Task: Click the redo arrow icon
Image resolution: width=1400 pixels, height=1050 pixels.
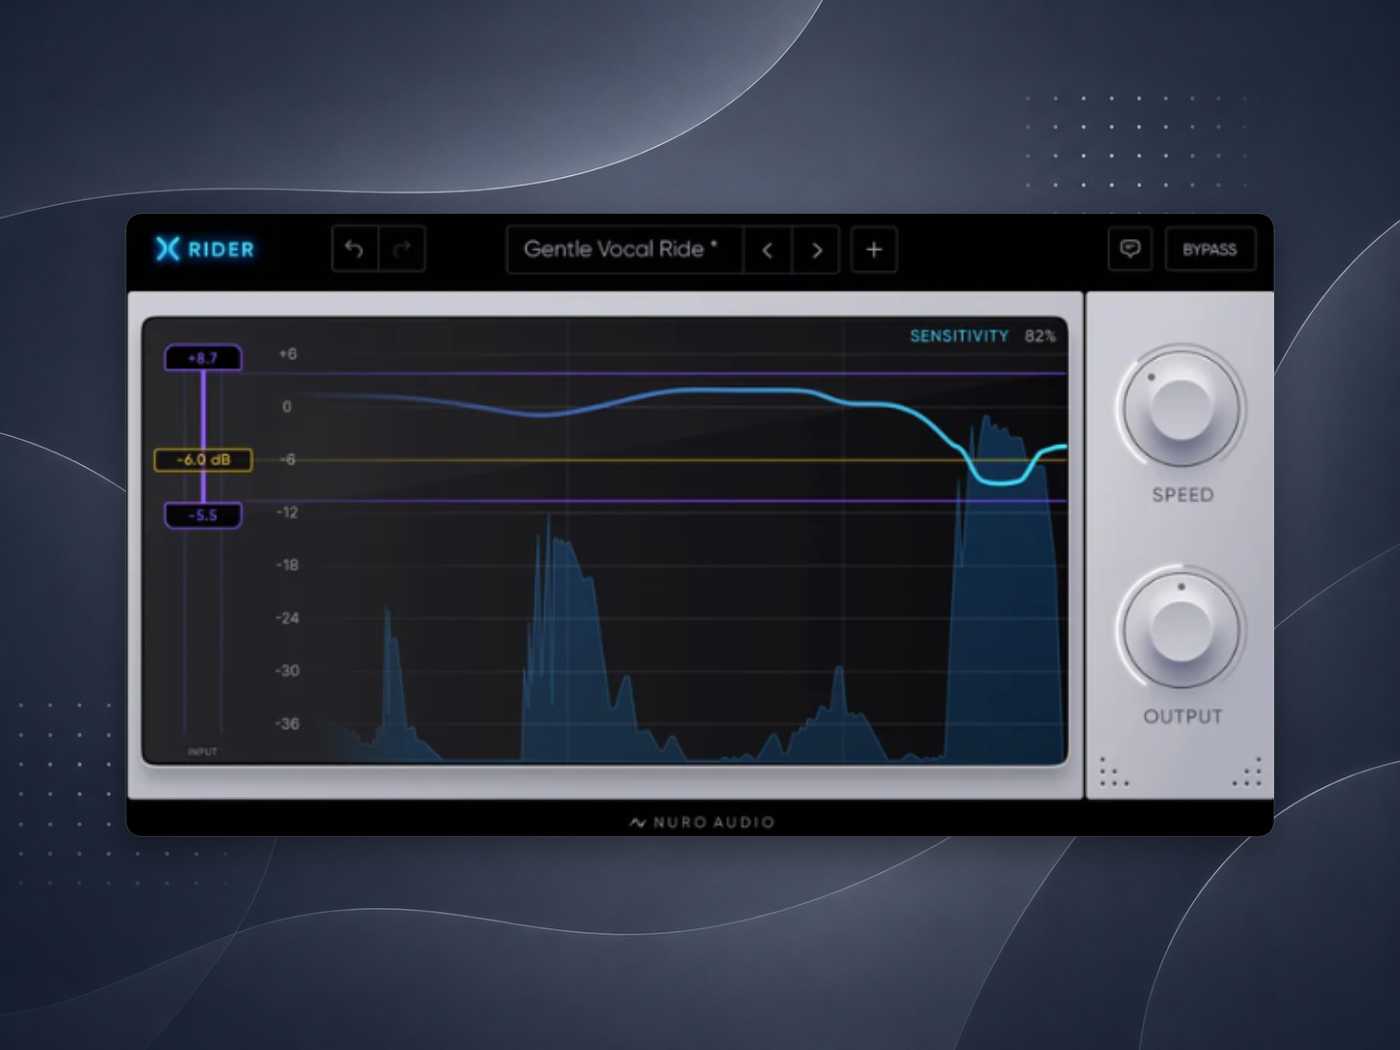Action: pos(402,249)
